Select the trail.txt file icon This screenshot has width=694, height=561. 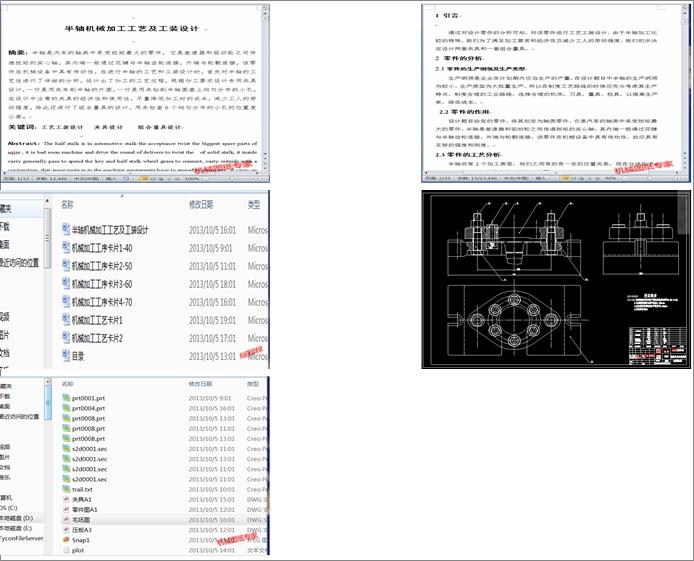(x=66, y=489)
